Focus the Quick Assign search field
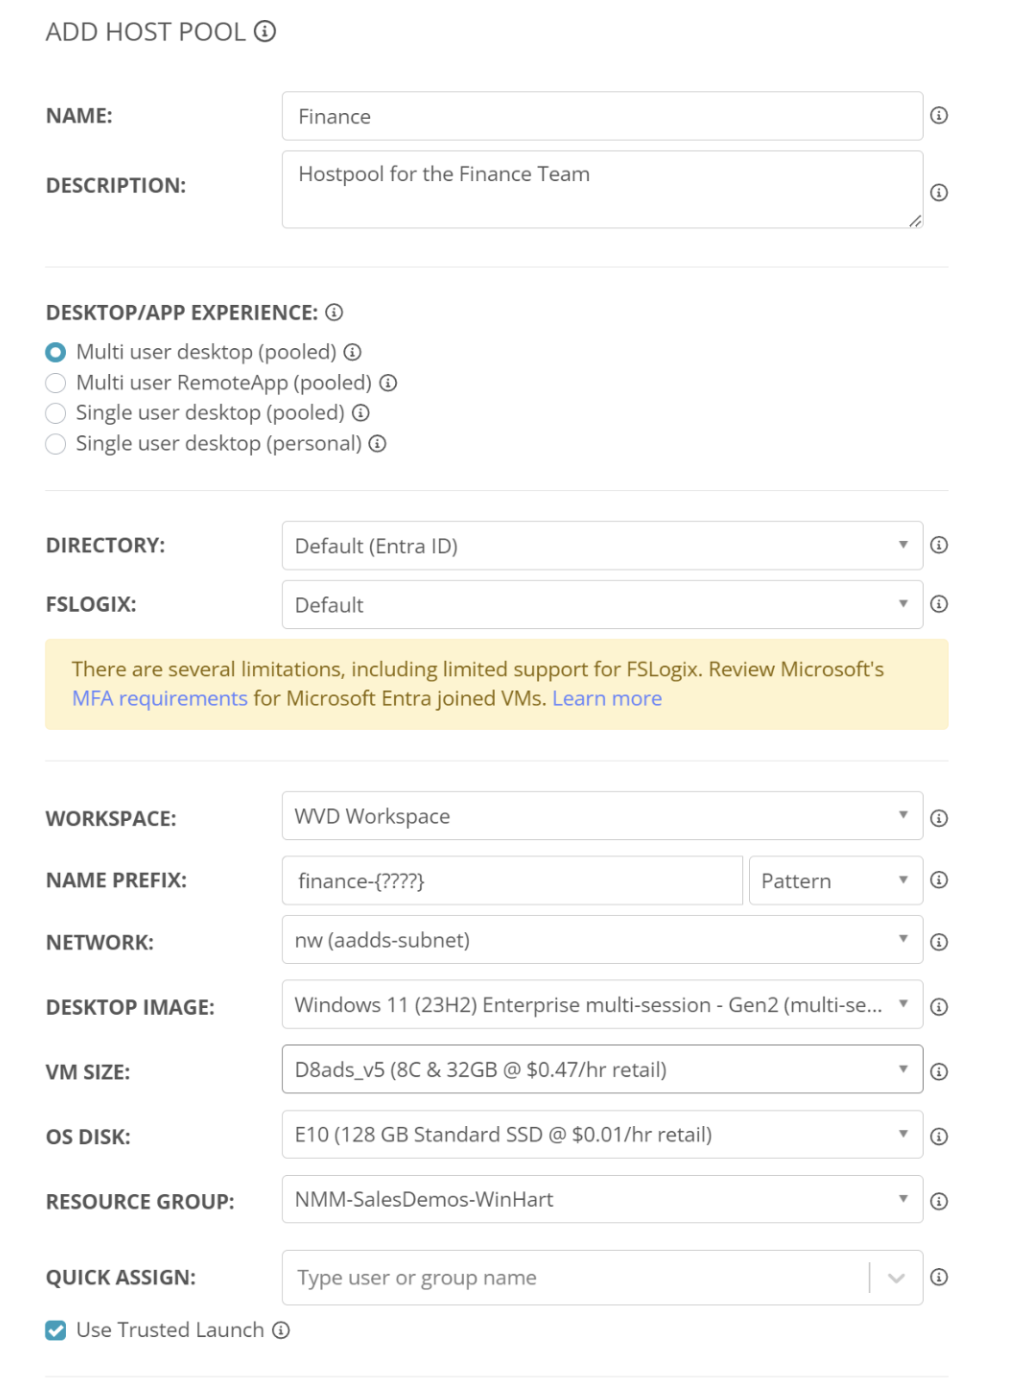Viewport: 1022px width, 1382px height. click(x=575, y=1278)
